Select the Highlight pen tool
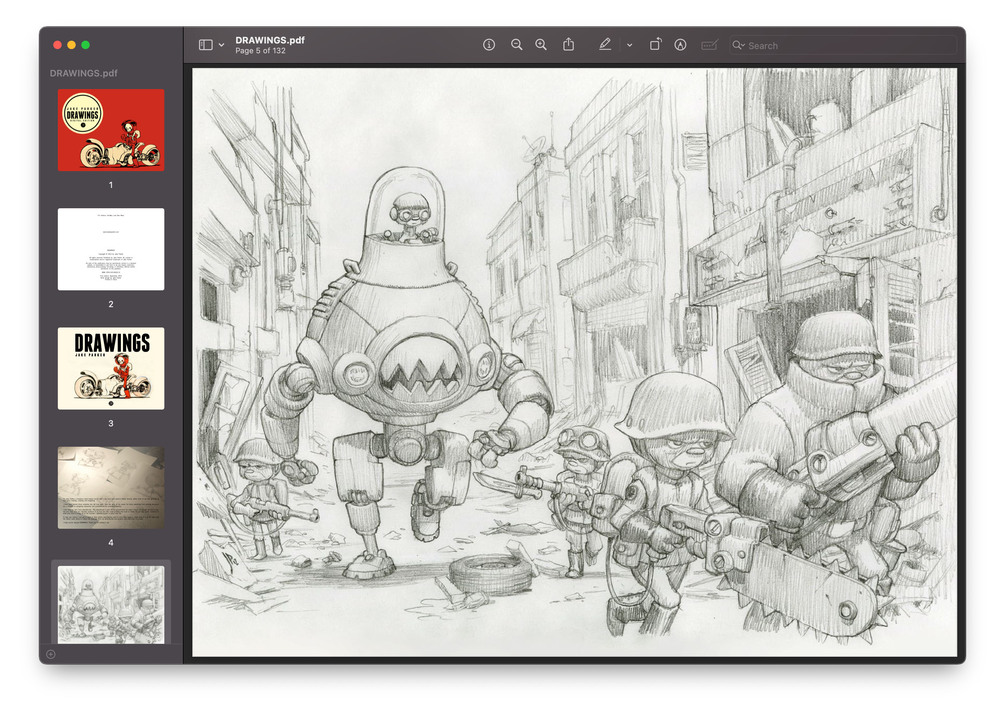This screenshot has width=1005, height=716. click(x=604, y=44)
